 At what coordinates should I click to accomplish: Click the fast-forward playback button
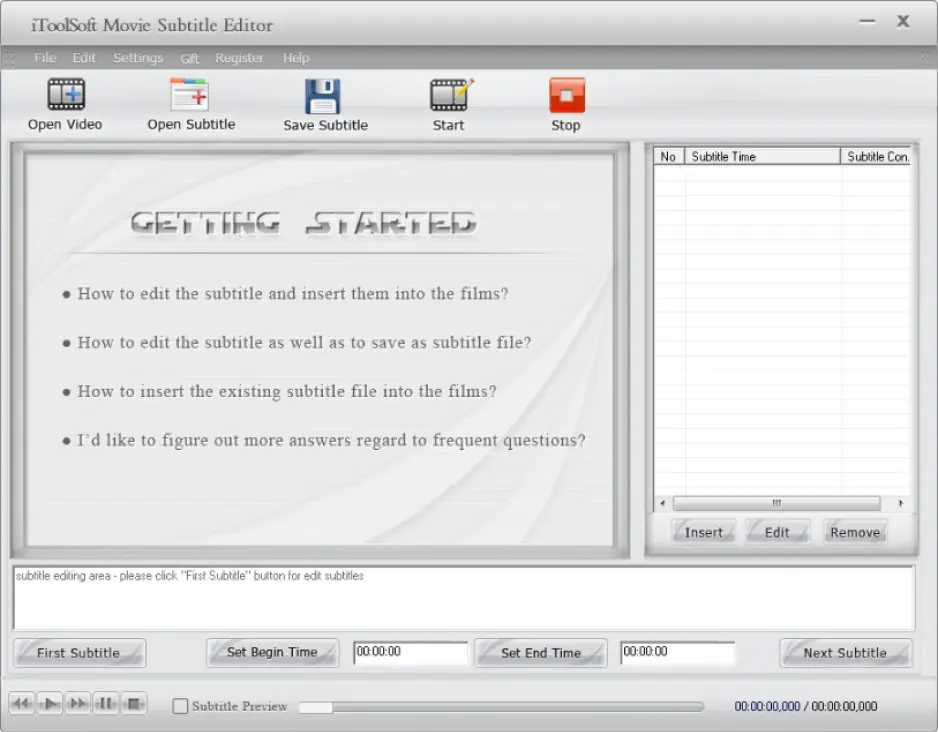coord(78,703)
